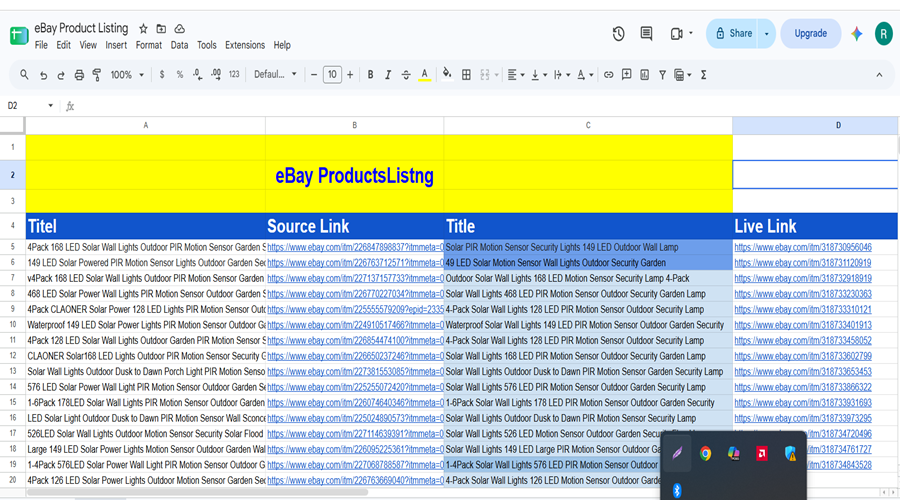The image size is (900, 500).
Task: Click the font size field
Action: click(332, 75)
